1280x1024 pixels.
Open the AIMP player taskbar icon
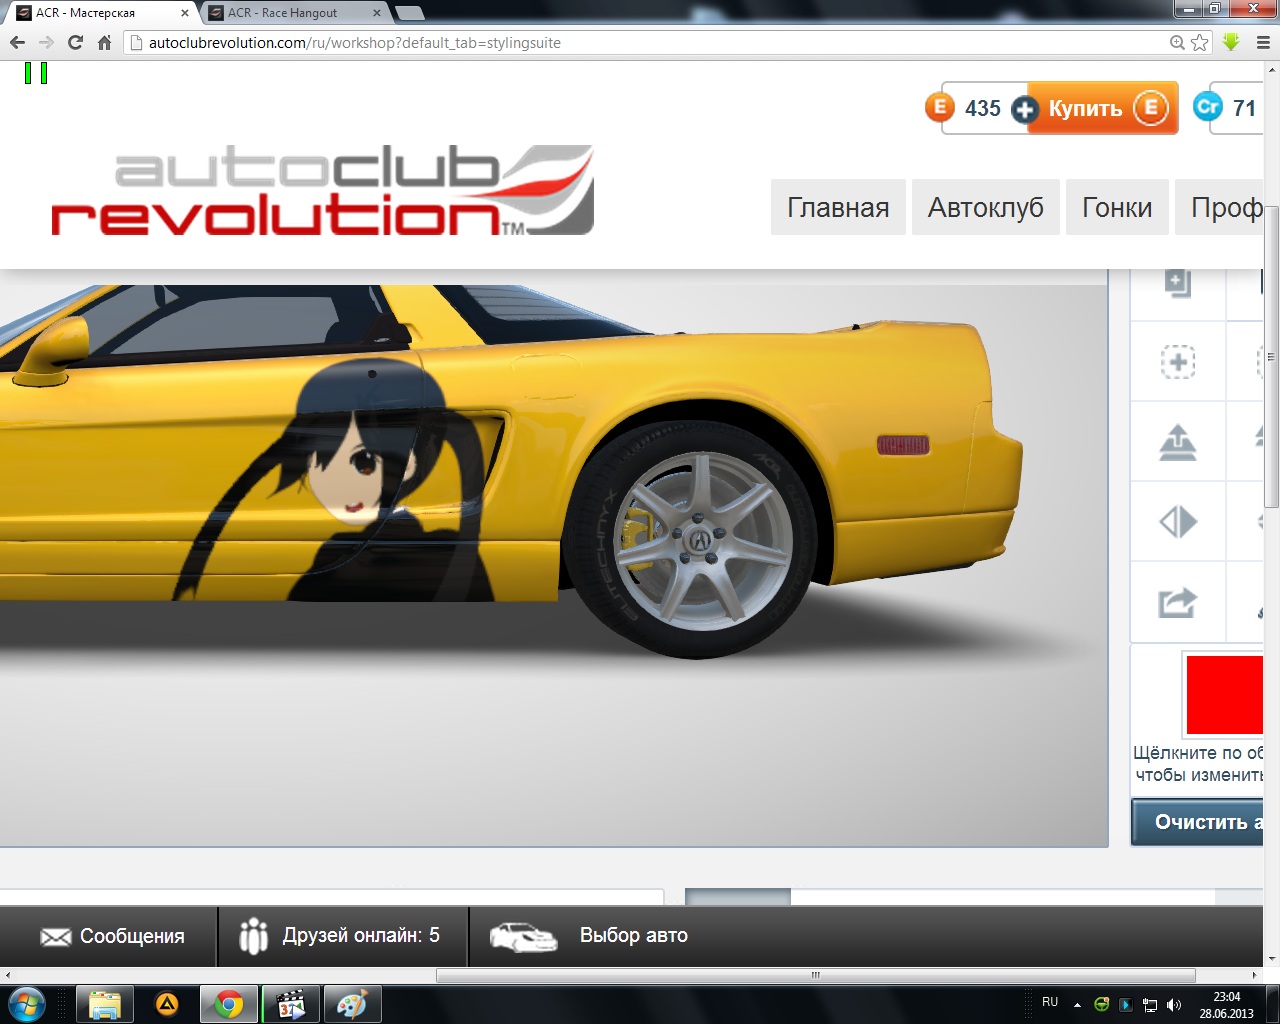tap(167, 1004)
